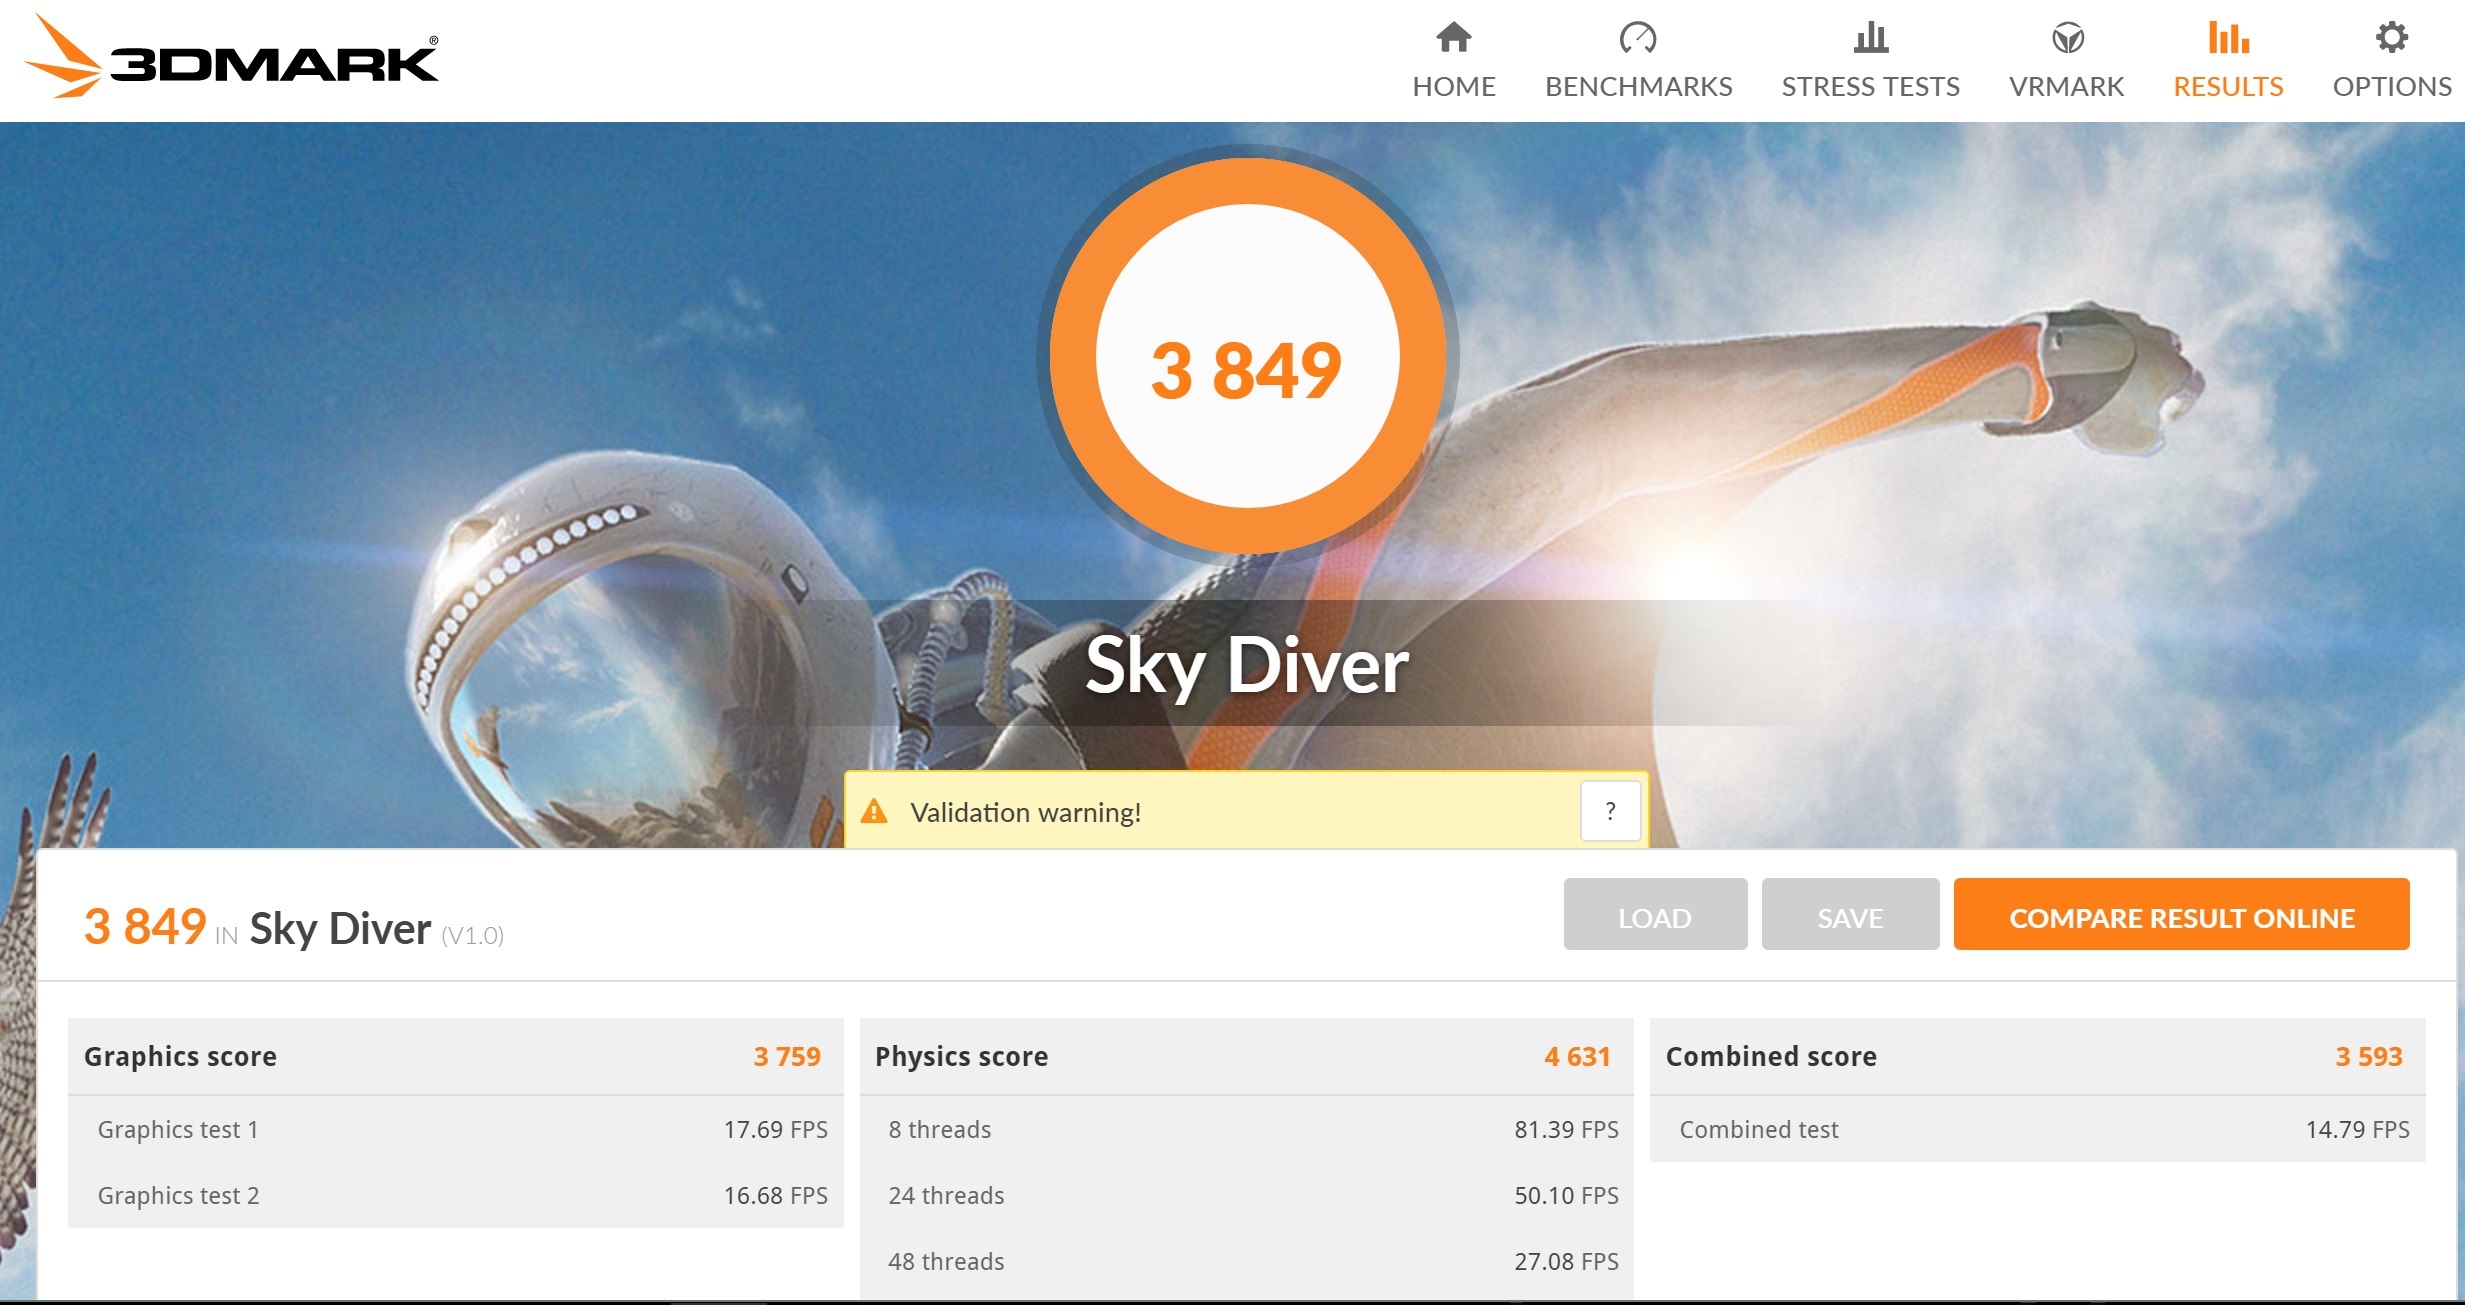The image size is (2465, 1305).
Task: Click the Combined score value 3 593
Action: [x=2368, y=1056]
